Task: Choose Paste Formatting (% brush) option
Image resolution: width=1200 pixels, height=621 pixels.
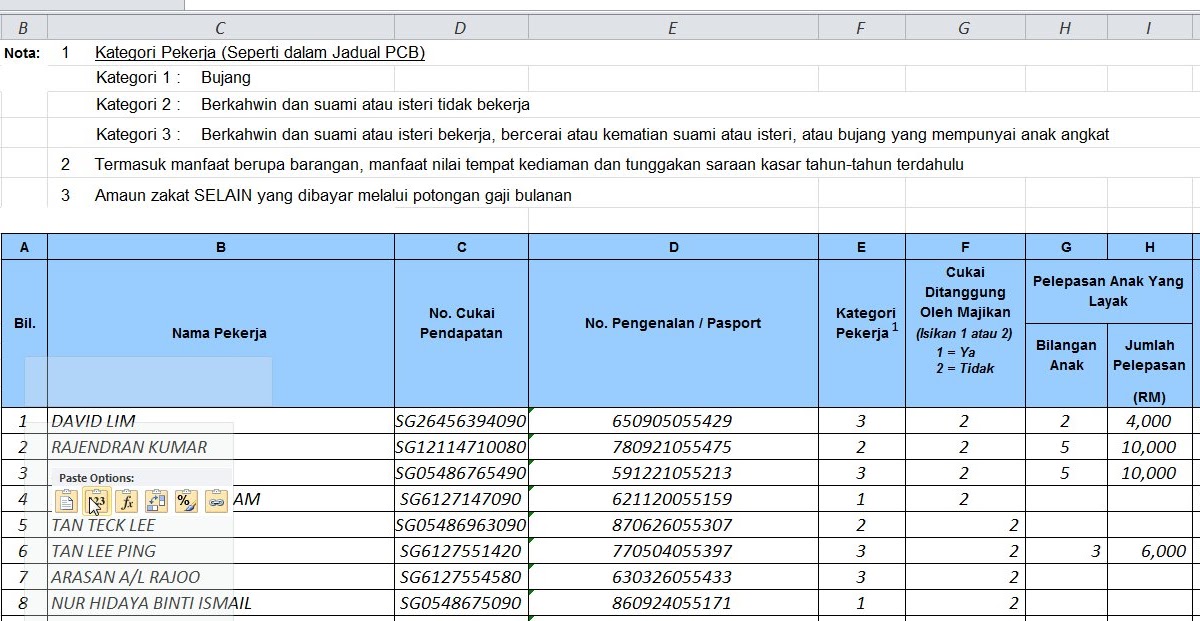Action: point(186,501)
